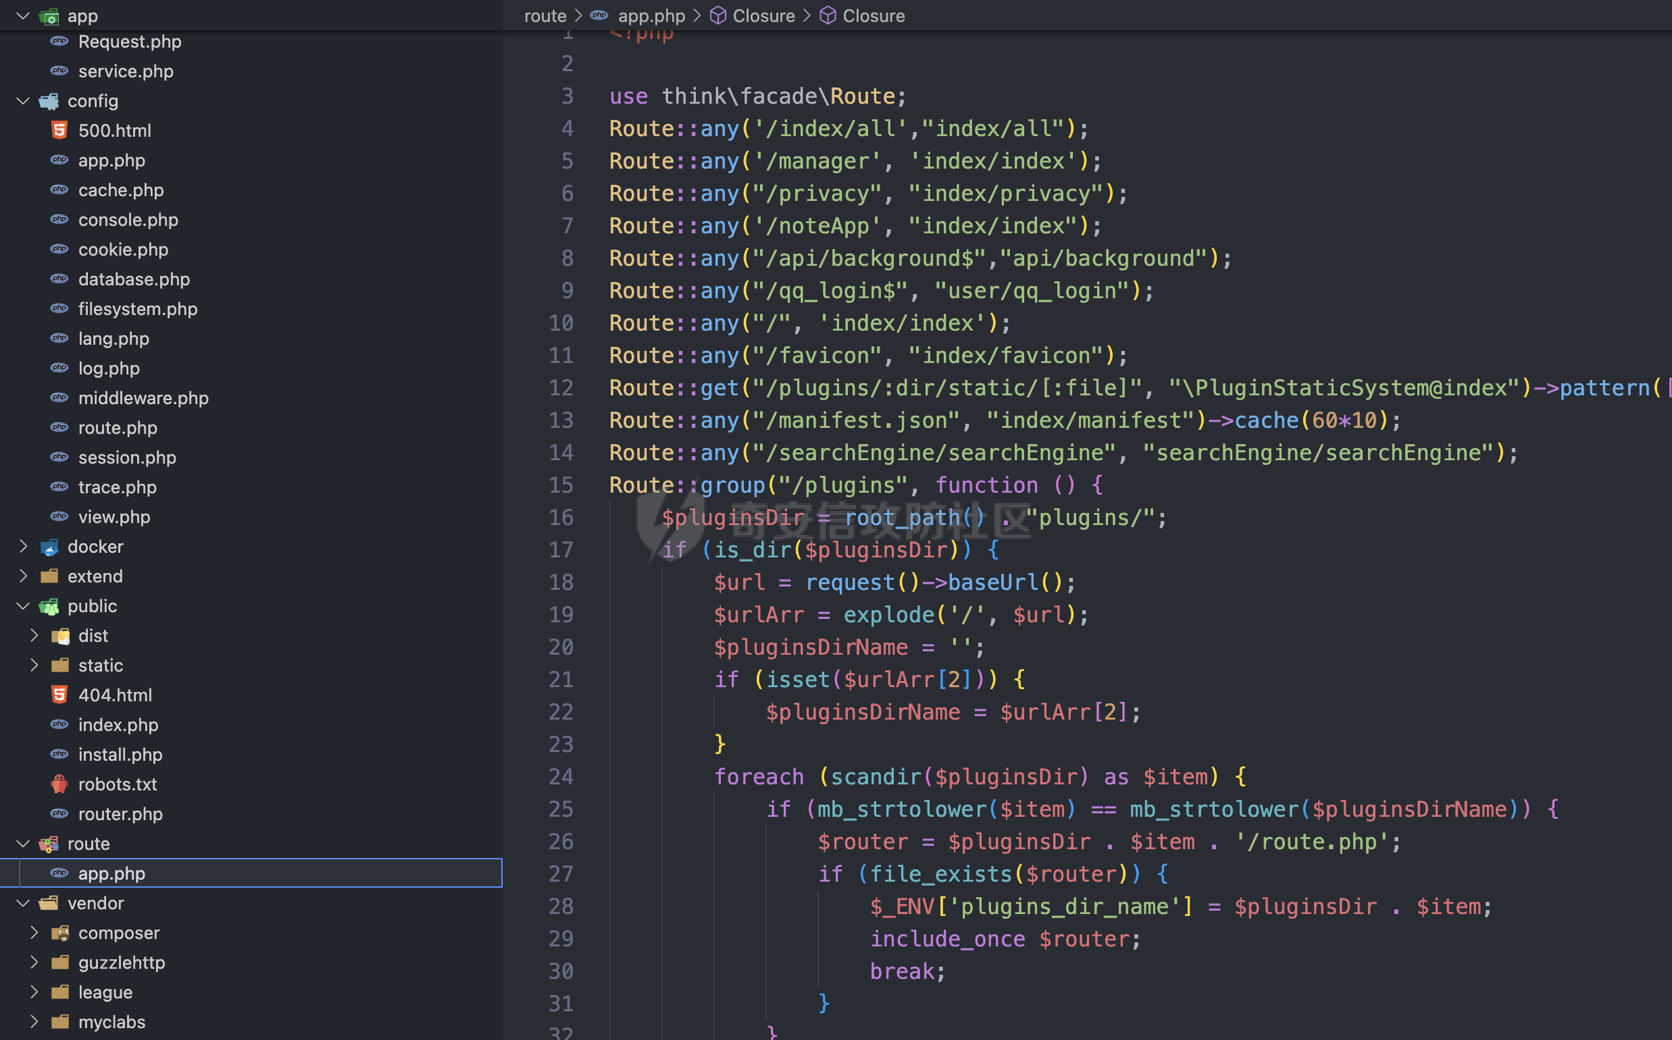Click the break; statement on line 30

[907, 972]
